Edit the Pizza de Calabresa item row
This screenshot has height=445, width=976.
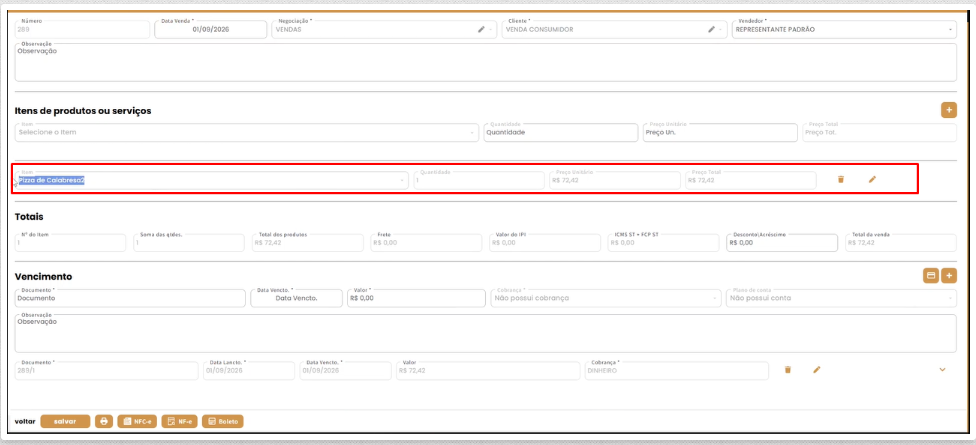[x=872, y=179]
